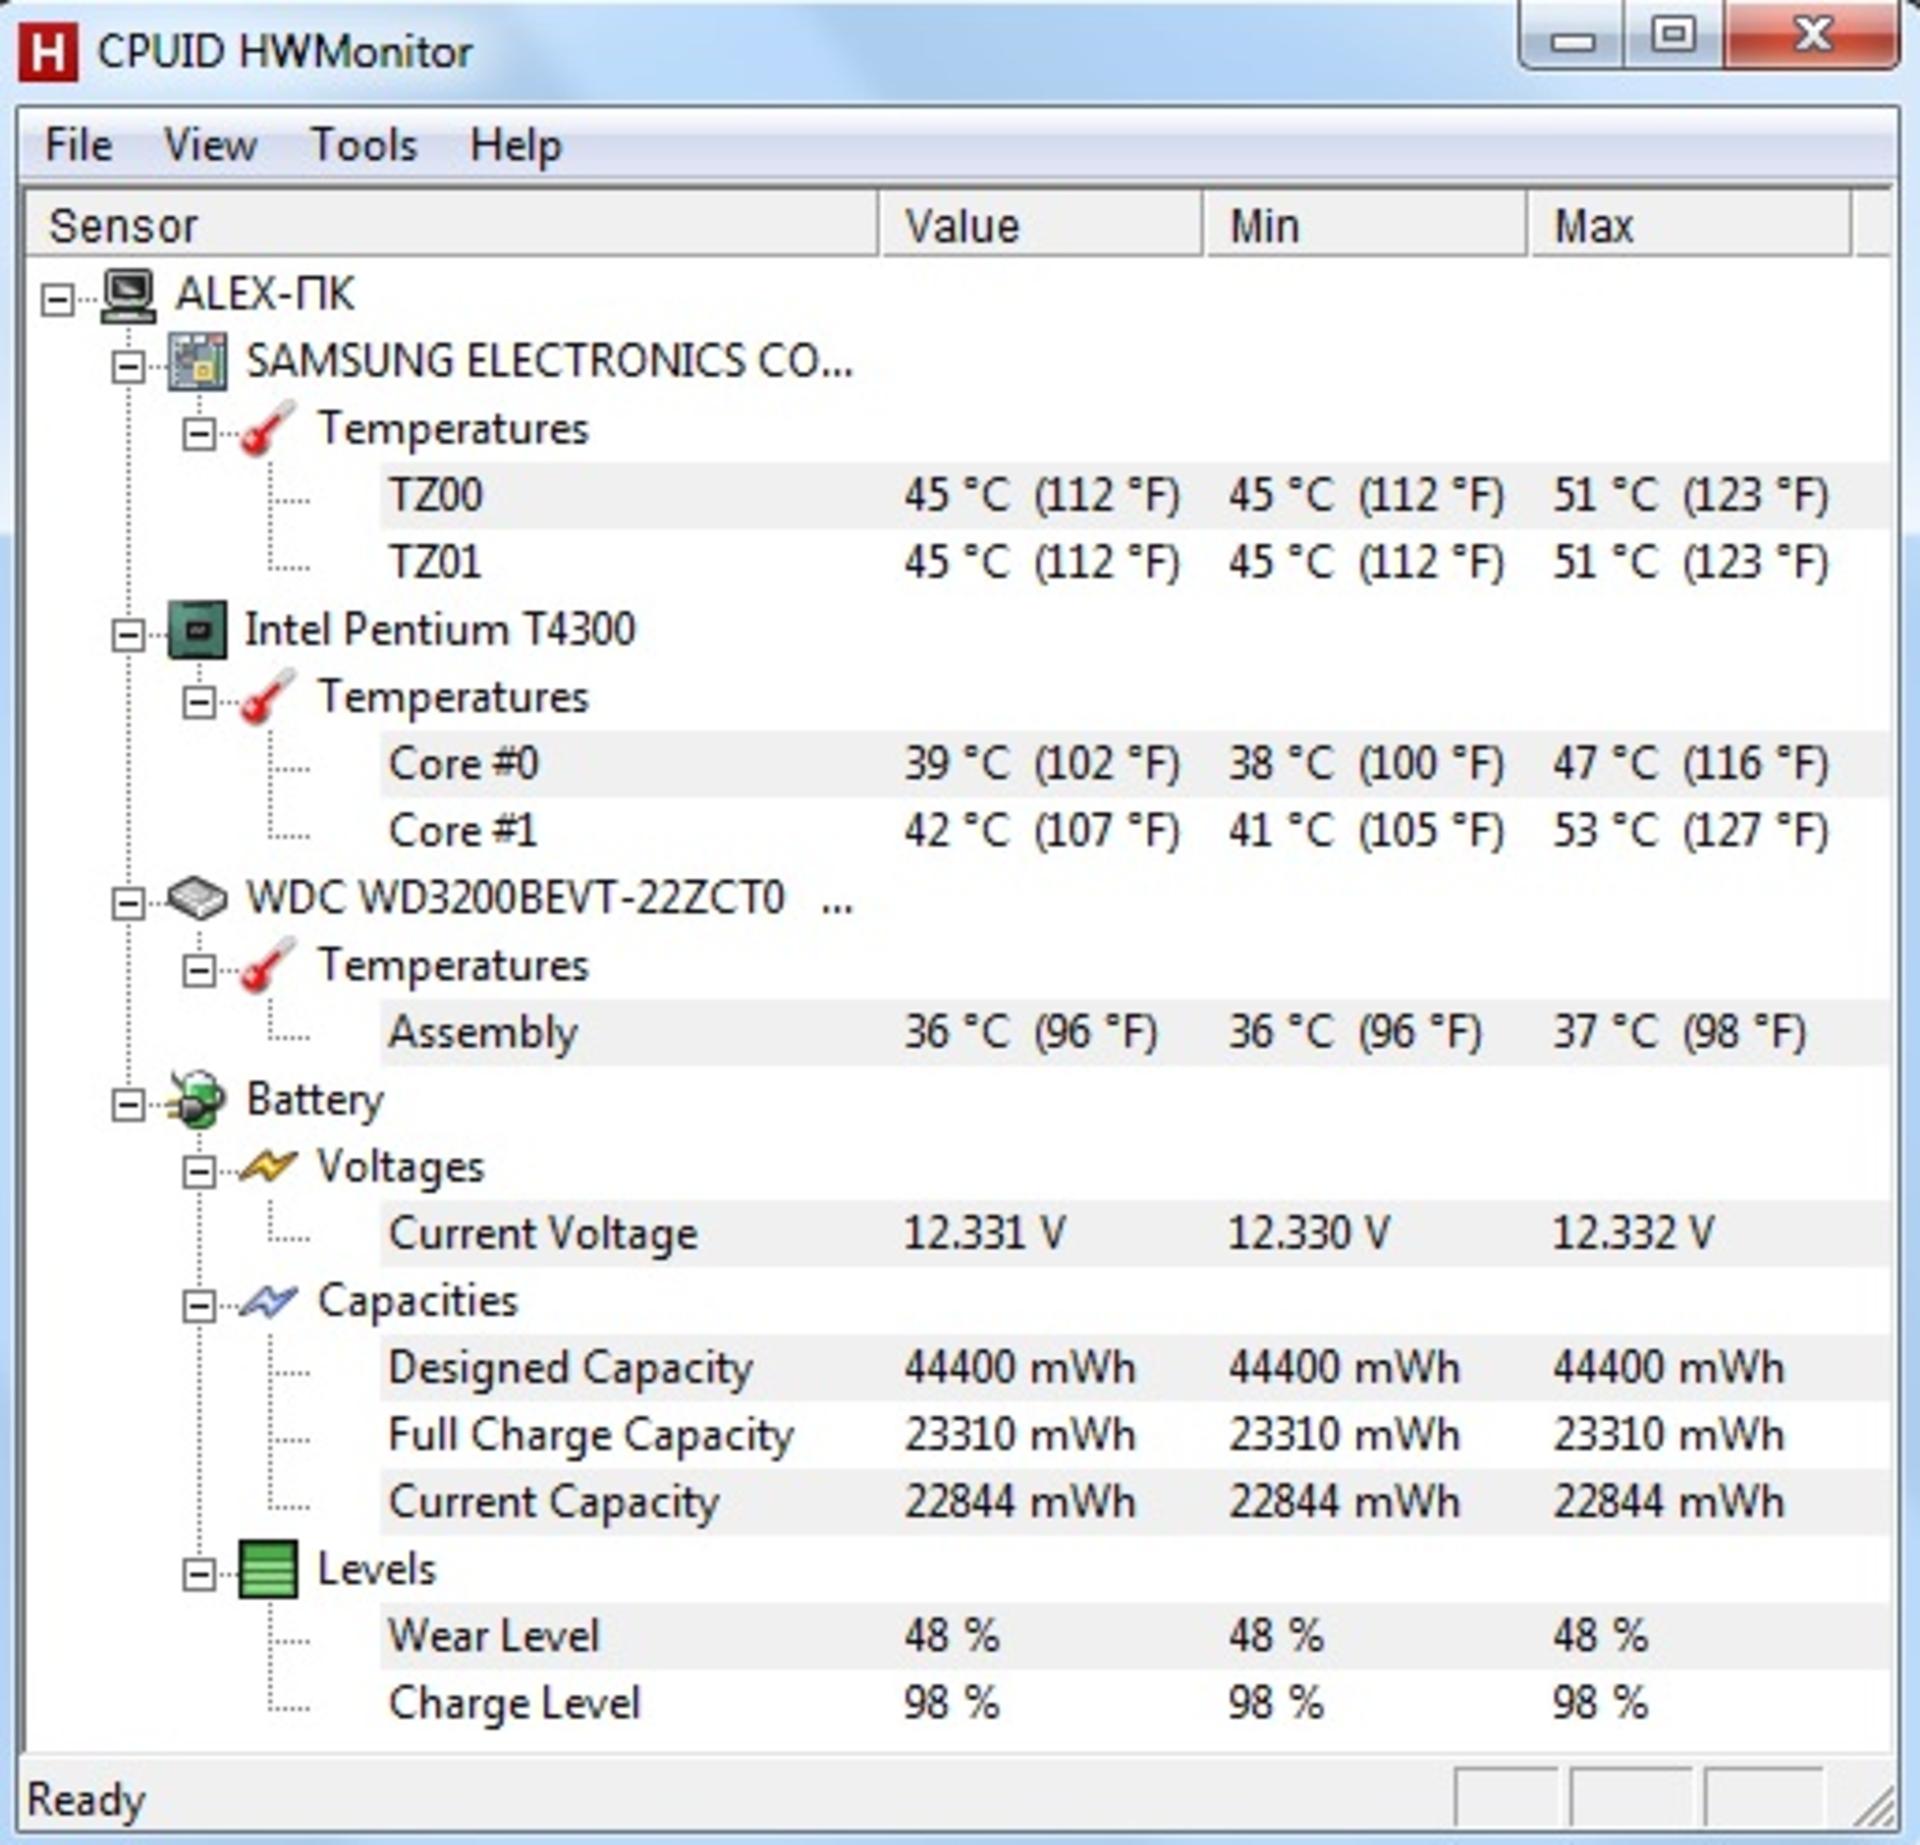Select the Current Capacity row
The height and width of the screenshot is (1845, 1920).
coord(1134,1503)
